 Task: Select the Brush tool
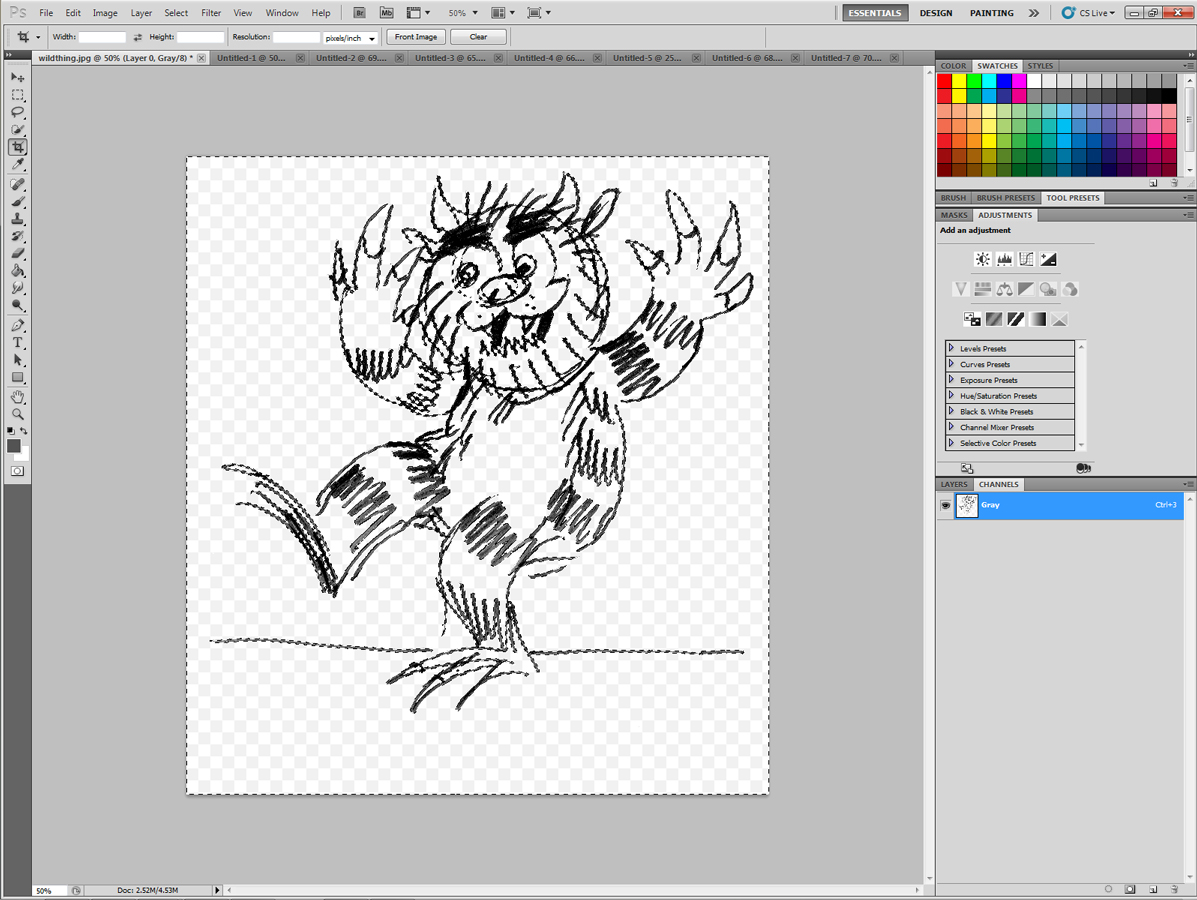[18, 202]
